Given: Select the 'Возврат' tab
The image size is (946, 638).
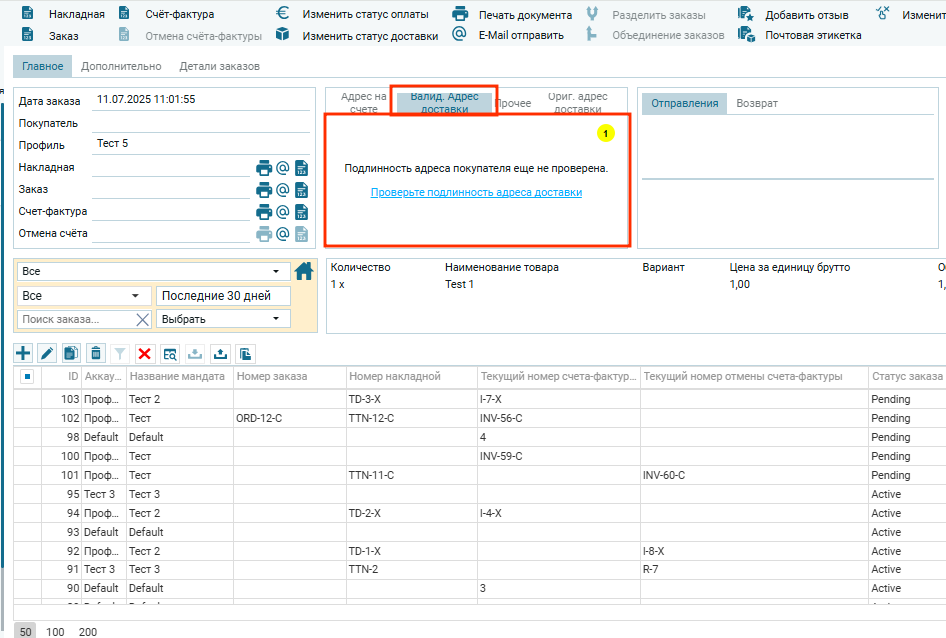Looking at the screenshot, I should point(757,104).
